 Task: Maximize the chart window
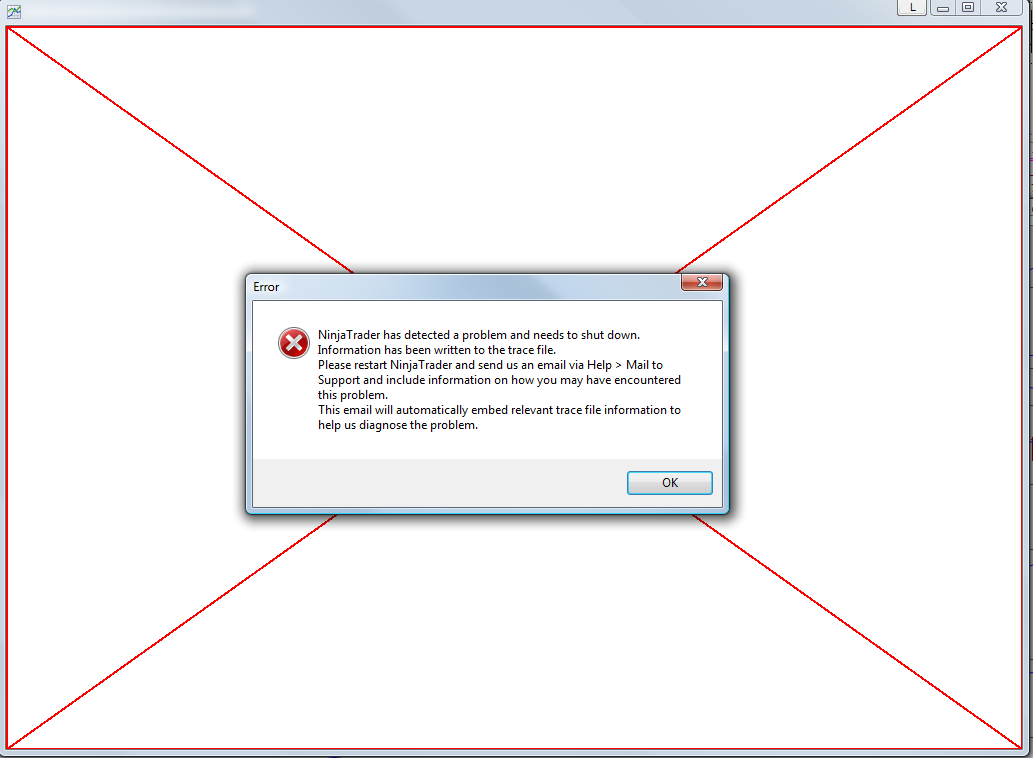pyautogui.click(x=968, y=7)
